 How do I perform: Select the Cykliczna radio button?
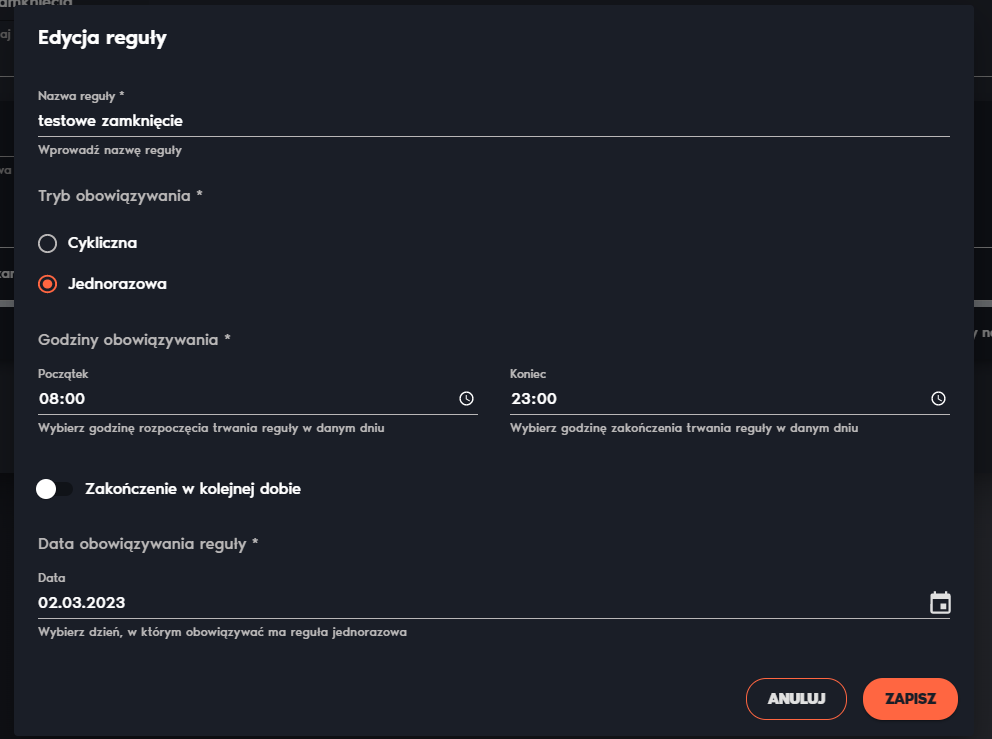pos(47,243)
